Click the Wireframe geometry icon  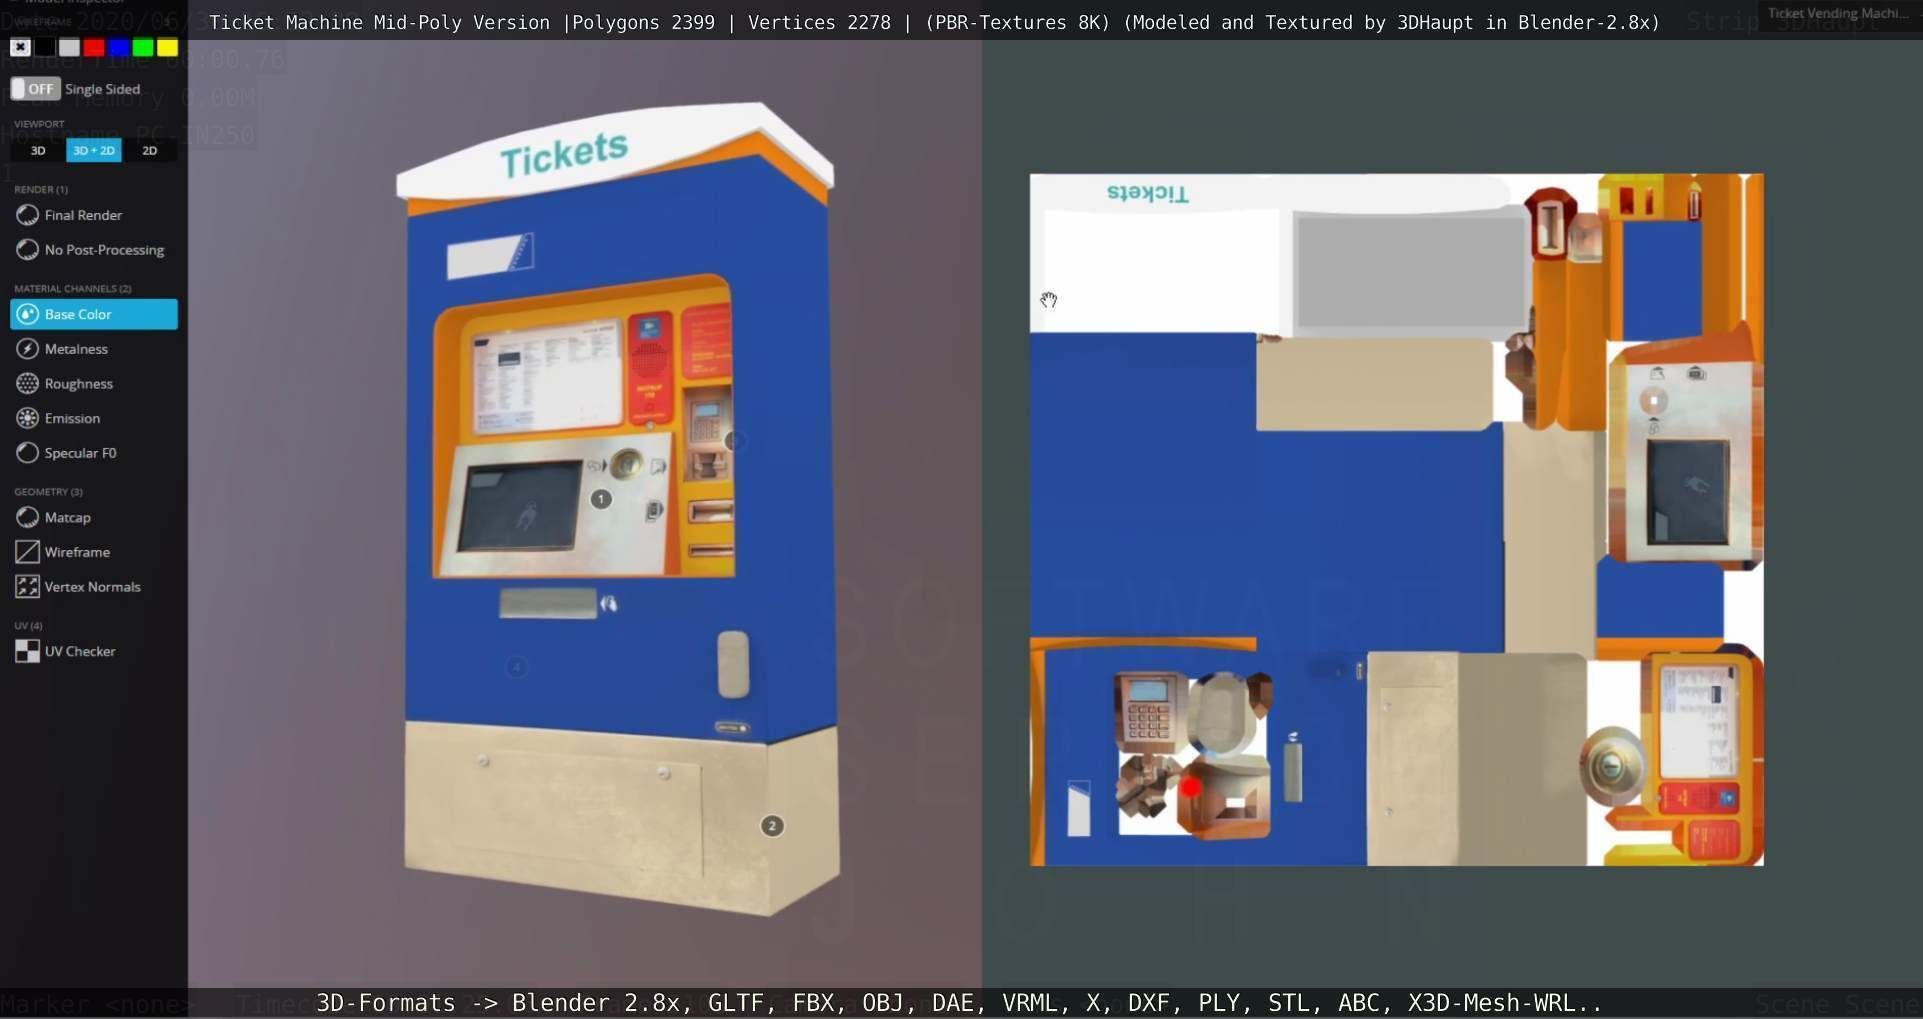27,552
